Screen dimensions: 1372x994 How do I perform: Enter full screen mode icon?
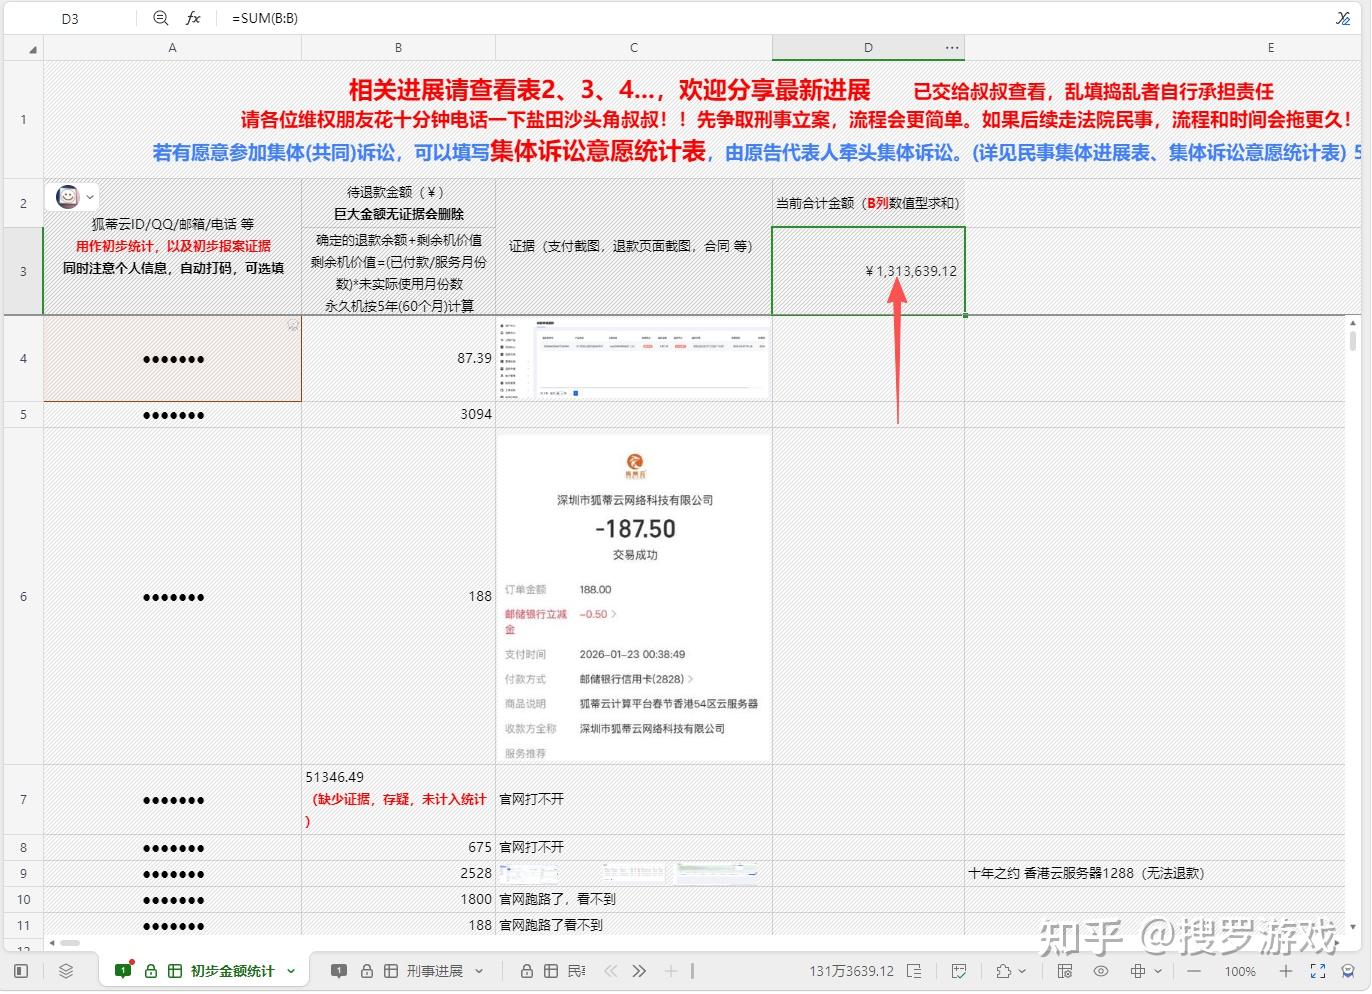pos(1318,971)
